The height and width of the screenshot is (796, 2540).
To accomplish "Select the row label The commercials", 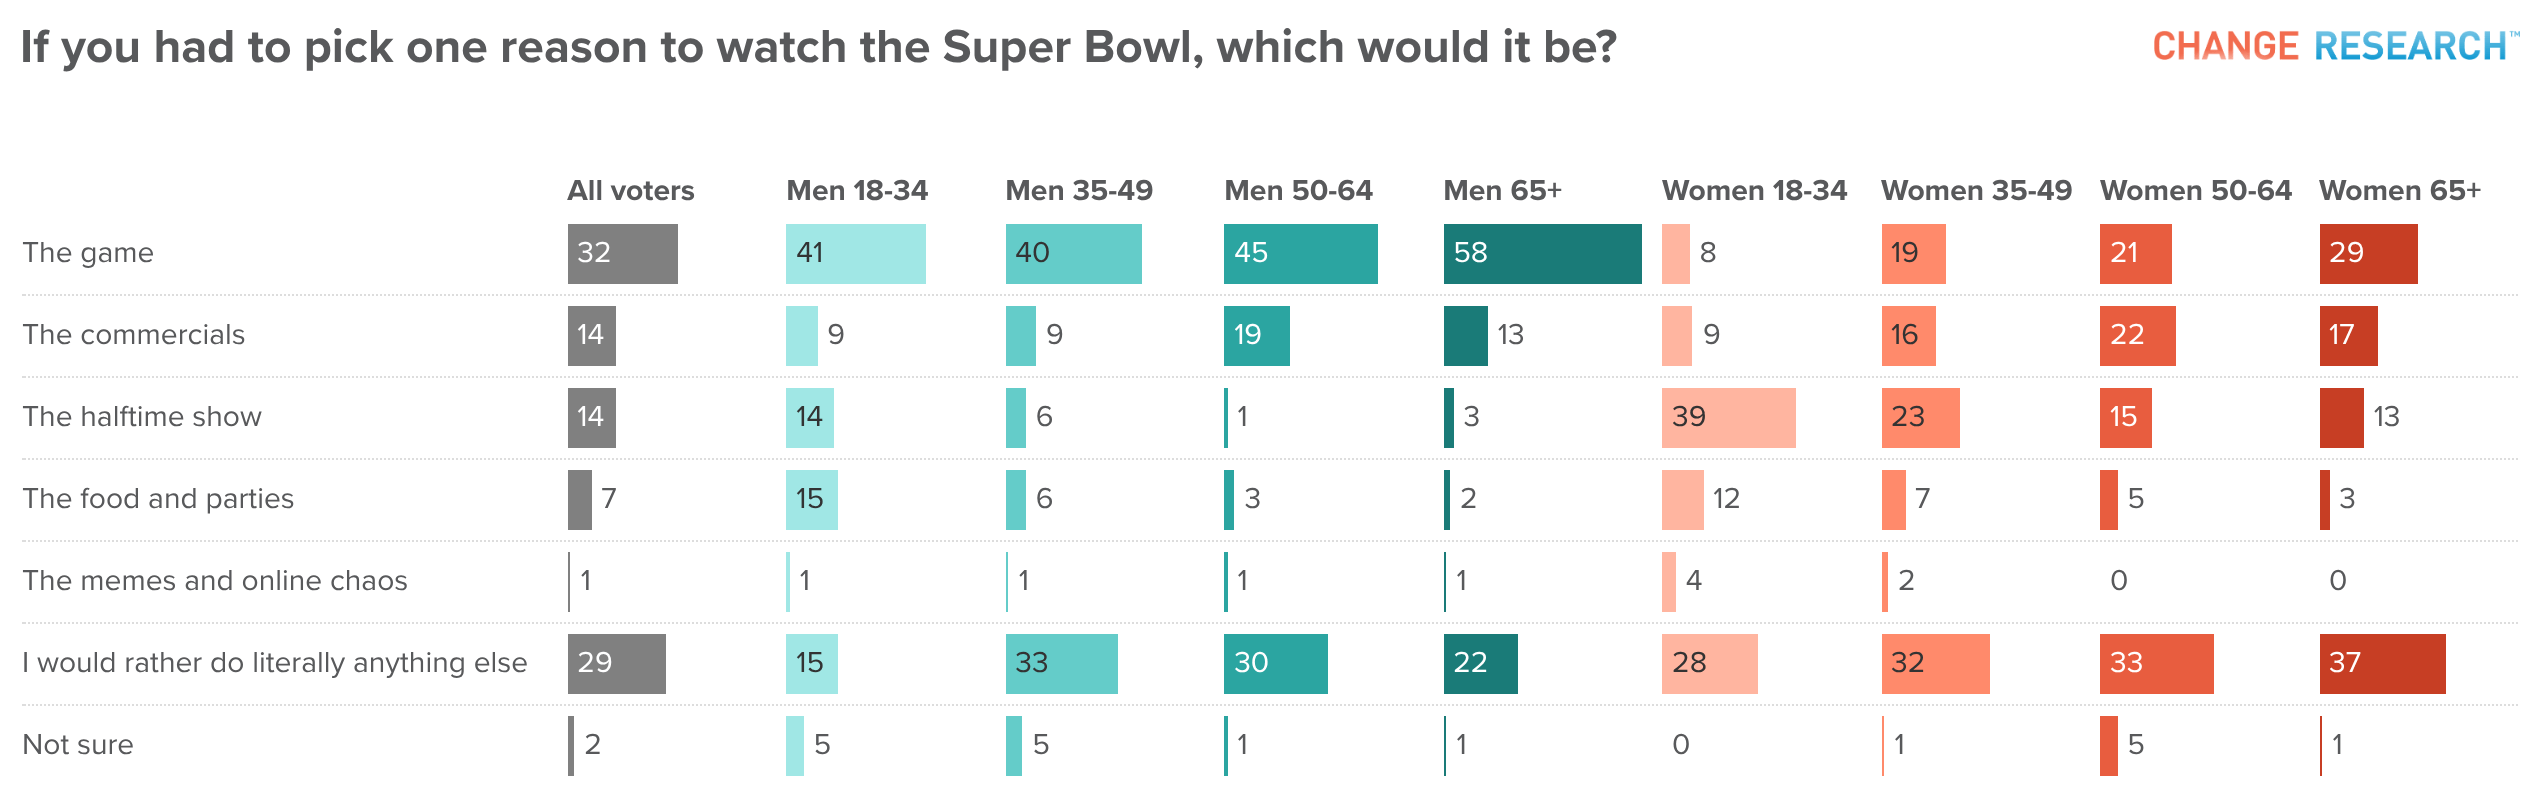I will (x=134, y=334).
